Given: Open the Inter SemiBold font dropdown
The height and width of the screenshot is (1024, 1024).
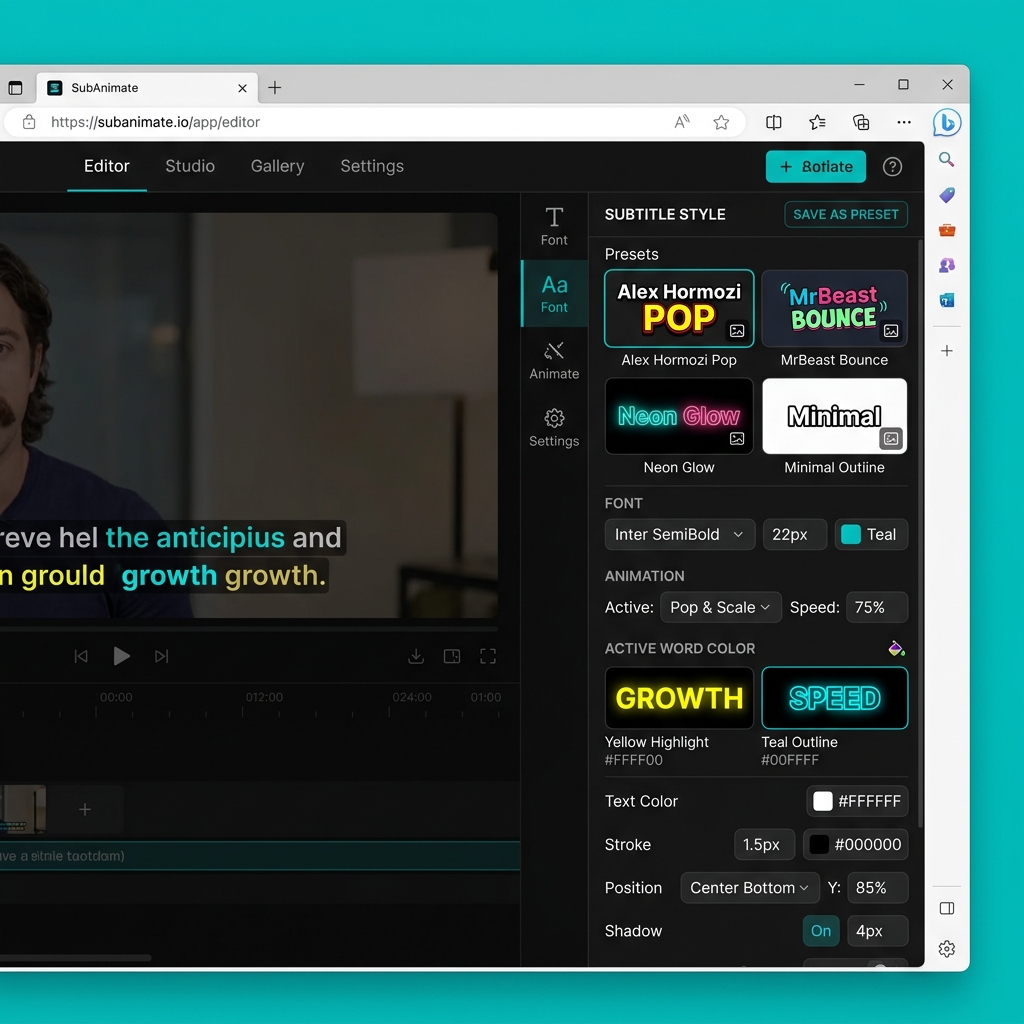Looking at the screenshot, I should (x=679, y=534).
